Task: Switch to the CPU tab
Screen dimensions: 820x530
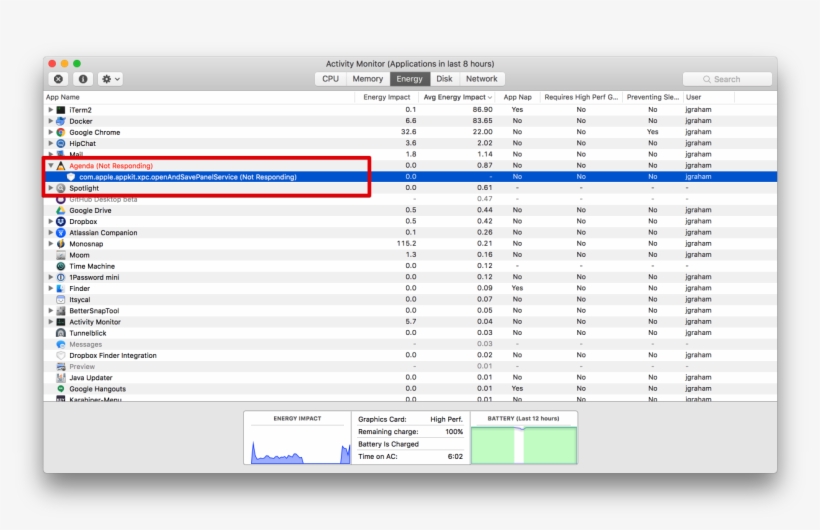Action: coord(330,79)
